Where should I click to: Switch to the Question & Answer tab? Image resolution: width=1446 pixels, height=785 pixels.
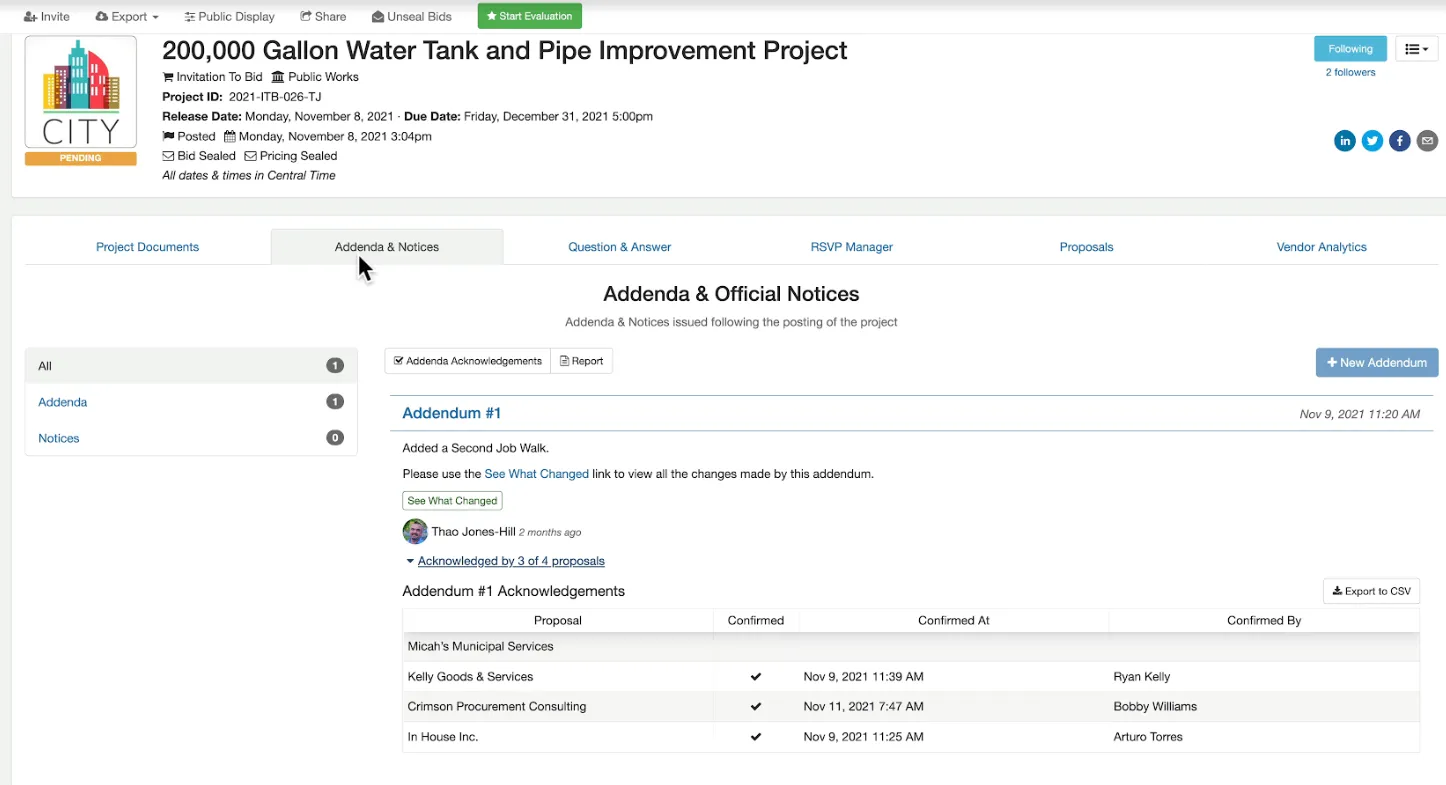pos(619,247)
